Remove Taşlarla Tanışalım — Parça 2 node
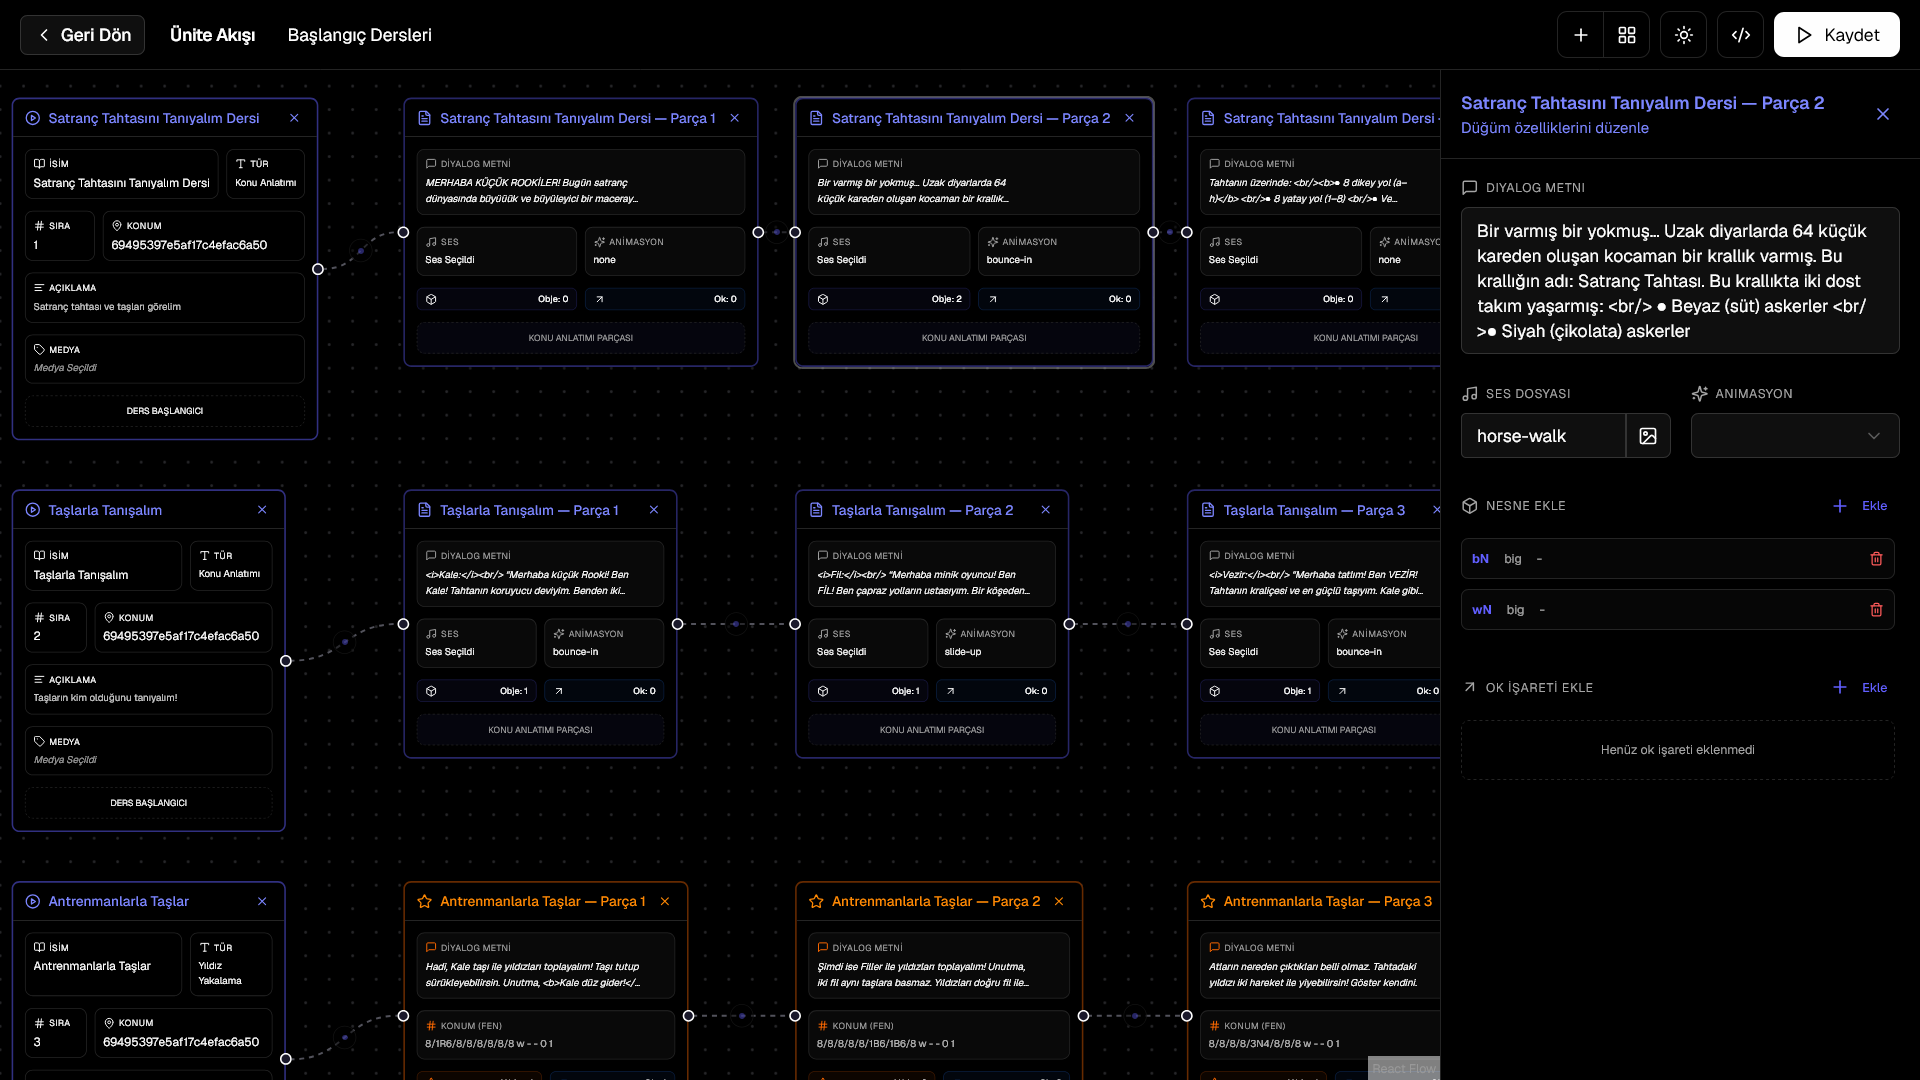This screenshot has width=1920, height=1080. 1046,510
